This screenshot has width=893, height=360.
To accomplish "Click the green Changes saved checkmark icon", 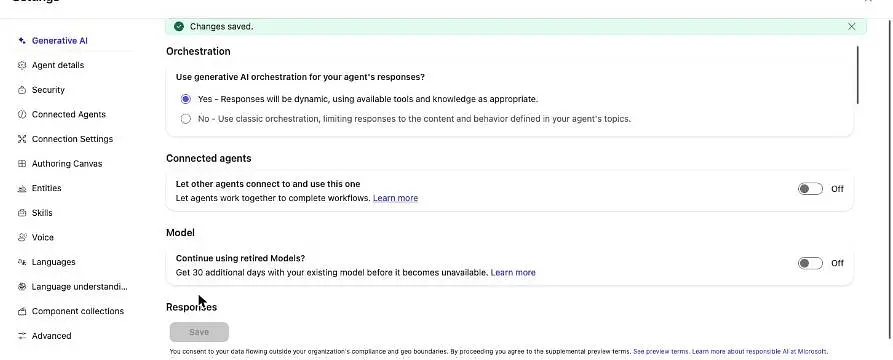I will (x=179, y=26).
